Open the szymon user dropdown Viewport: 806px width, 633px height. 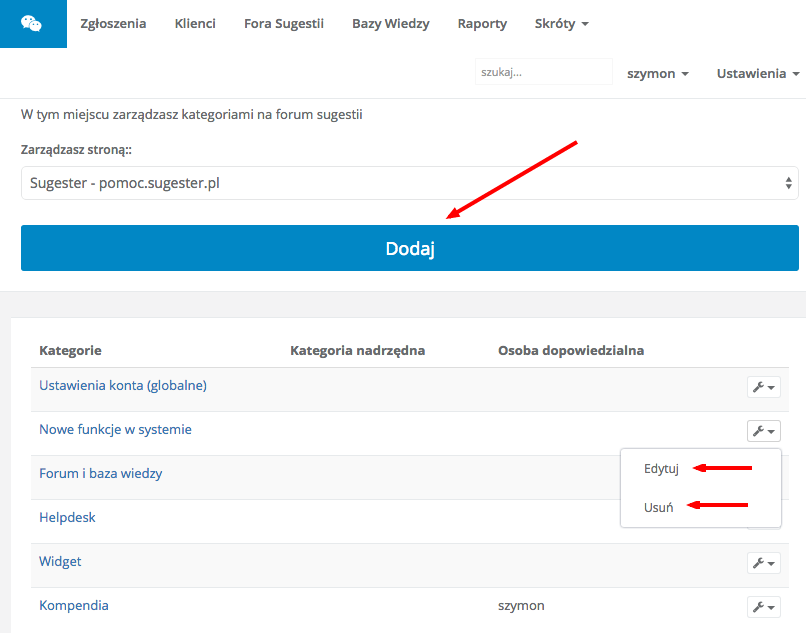click(657, 74)
